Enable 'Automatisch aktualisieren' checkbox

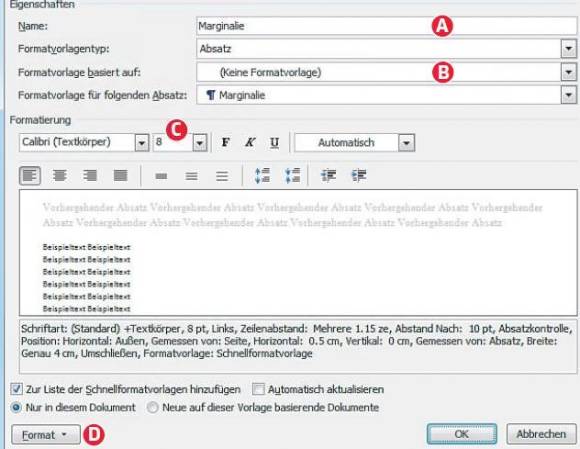[258, 389]
